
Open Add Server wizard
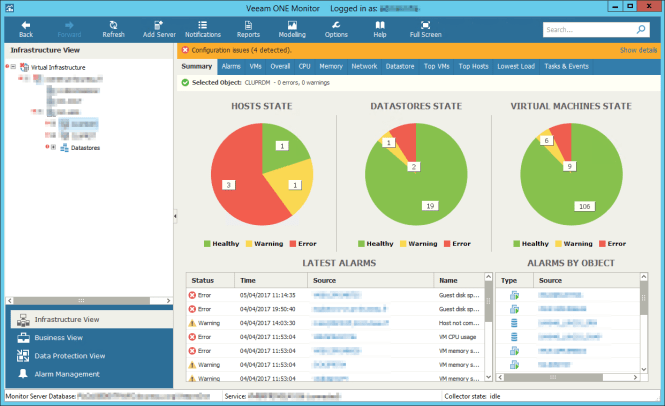pyautogui.click(x=159, y=29)
